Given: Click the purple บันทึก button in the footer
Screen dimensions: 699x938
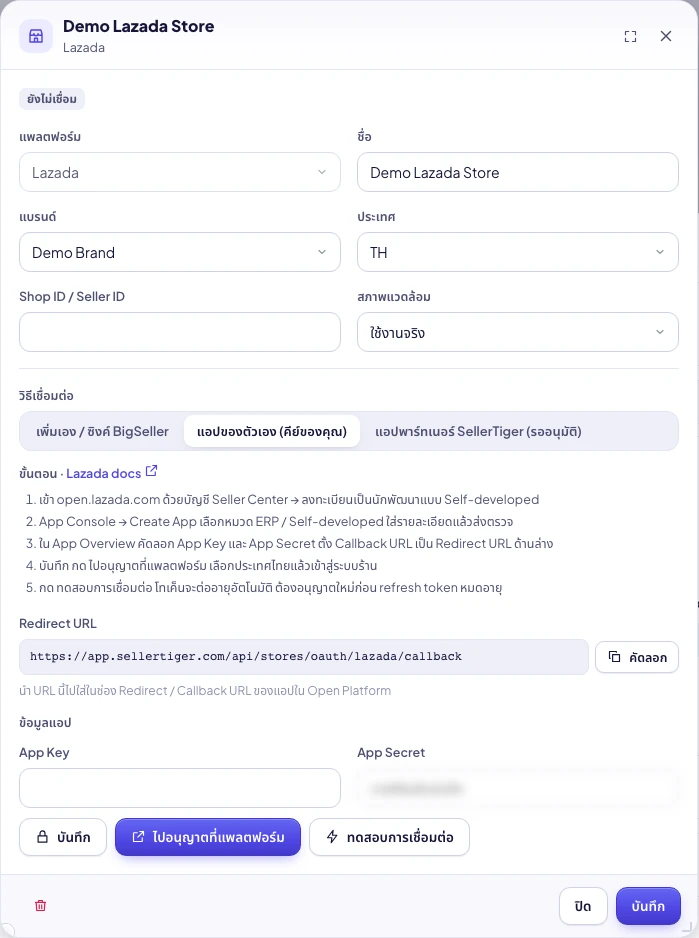Looking at the screenshot, I should click(648, 906).
